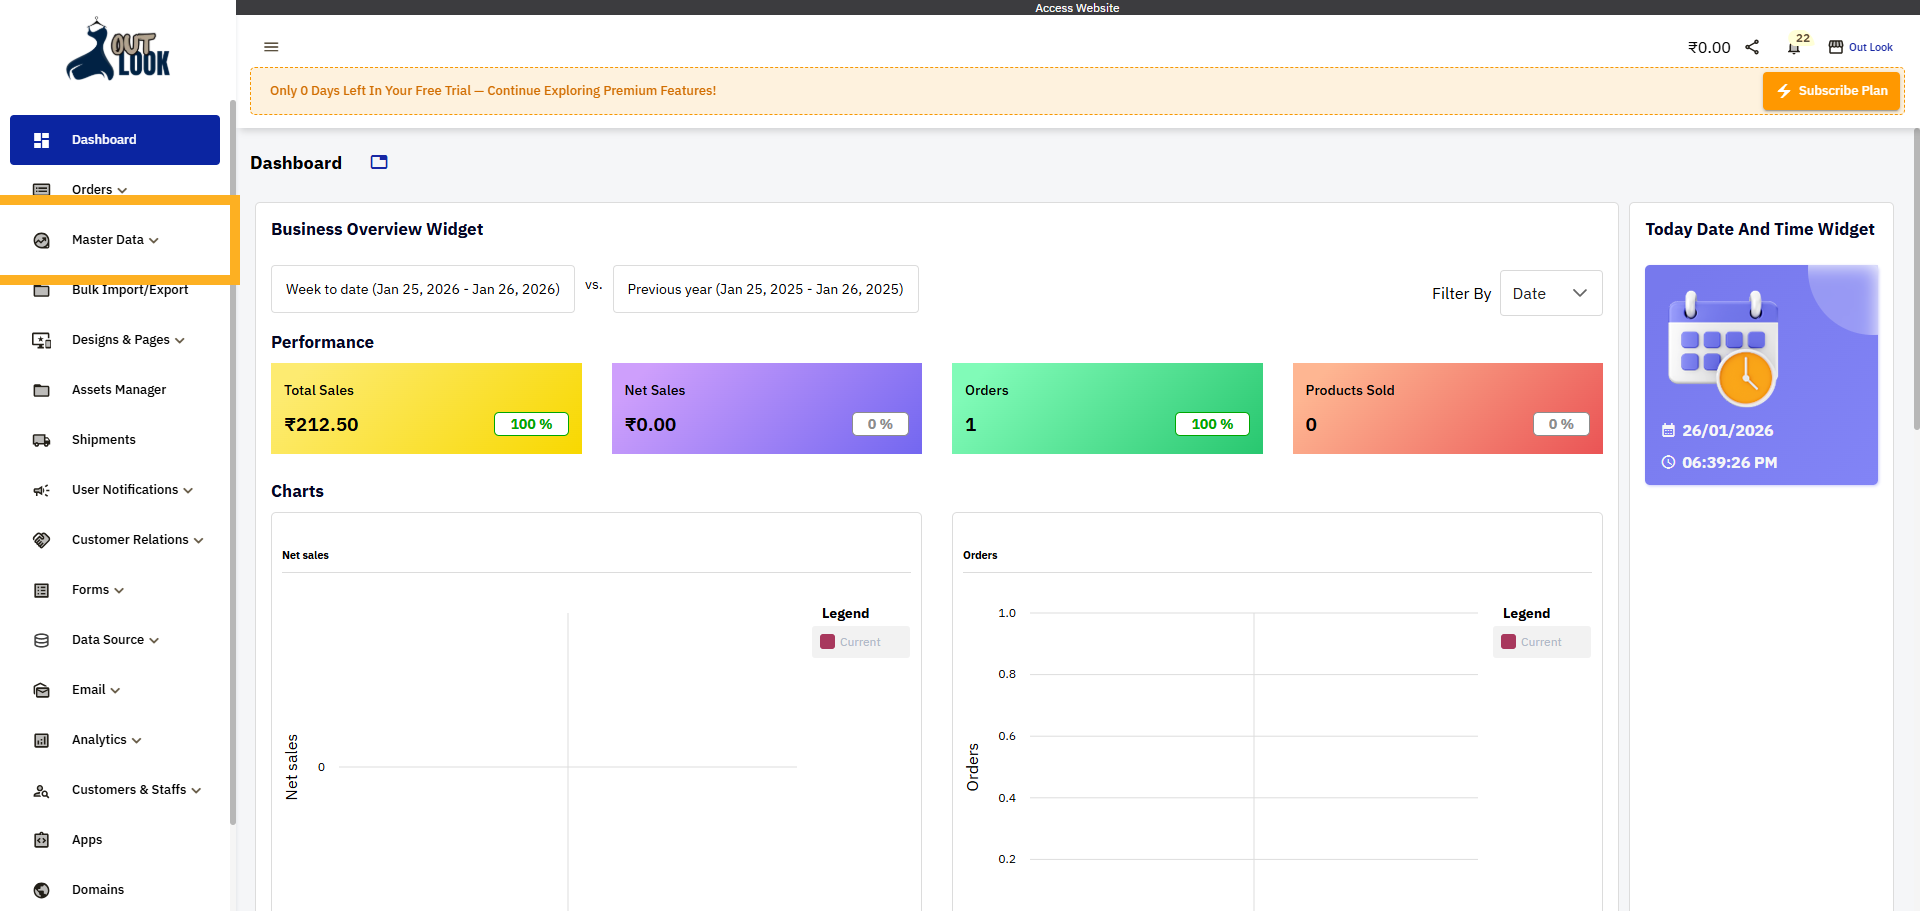Click the notification bell with 22 badge

[x=1792, y=47]
